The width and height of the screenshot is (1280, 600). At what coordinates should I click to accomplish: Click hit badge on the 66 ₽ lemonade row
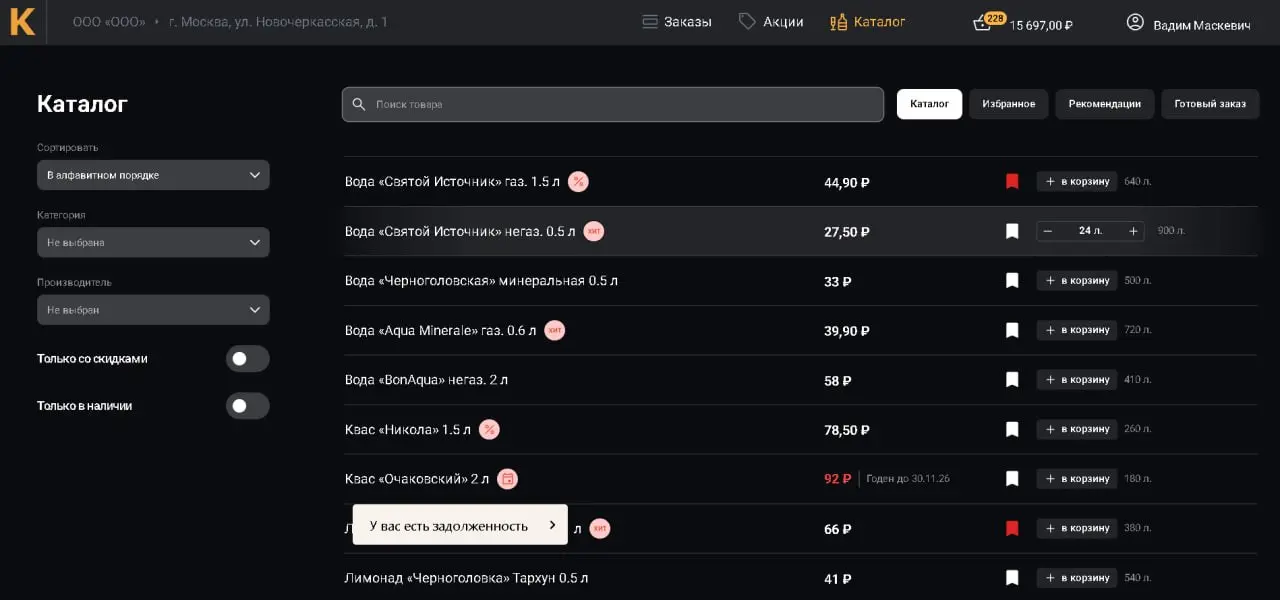[600, 528]
